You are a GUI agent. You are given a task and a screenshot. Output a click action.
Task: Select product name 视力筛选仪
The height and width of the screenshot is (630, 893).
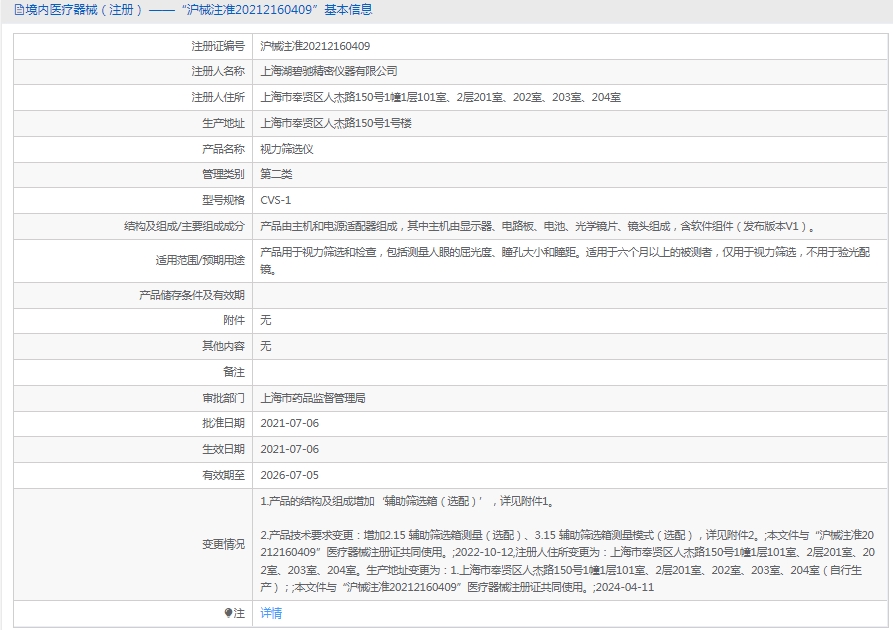tap(287, 149)
